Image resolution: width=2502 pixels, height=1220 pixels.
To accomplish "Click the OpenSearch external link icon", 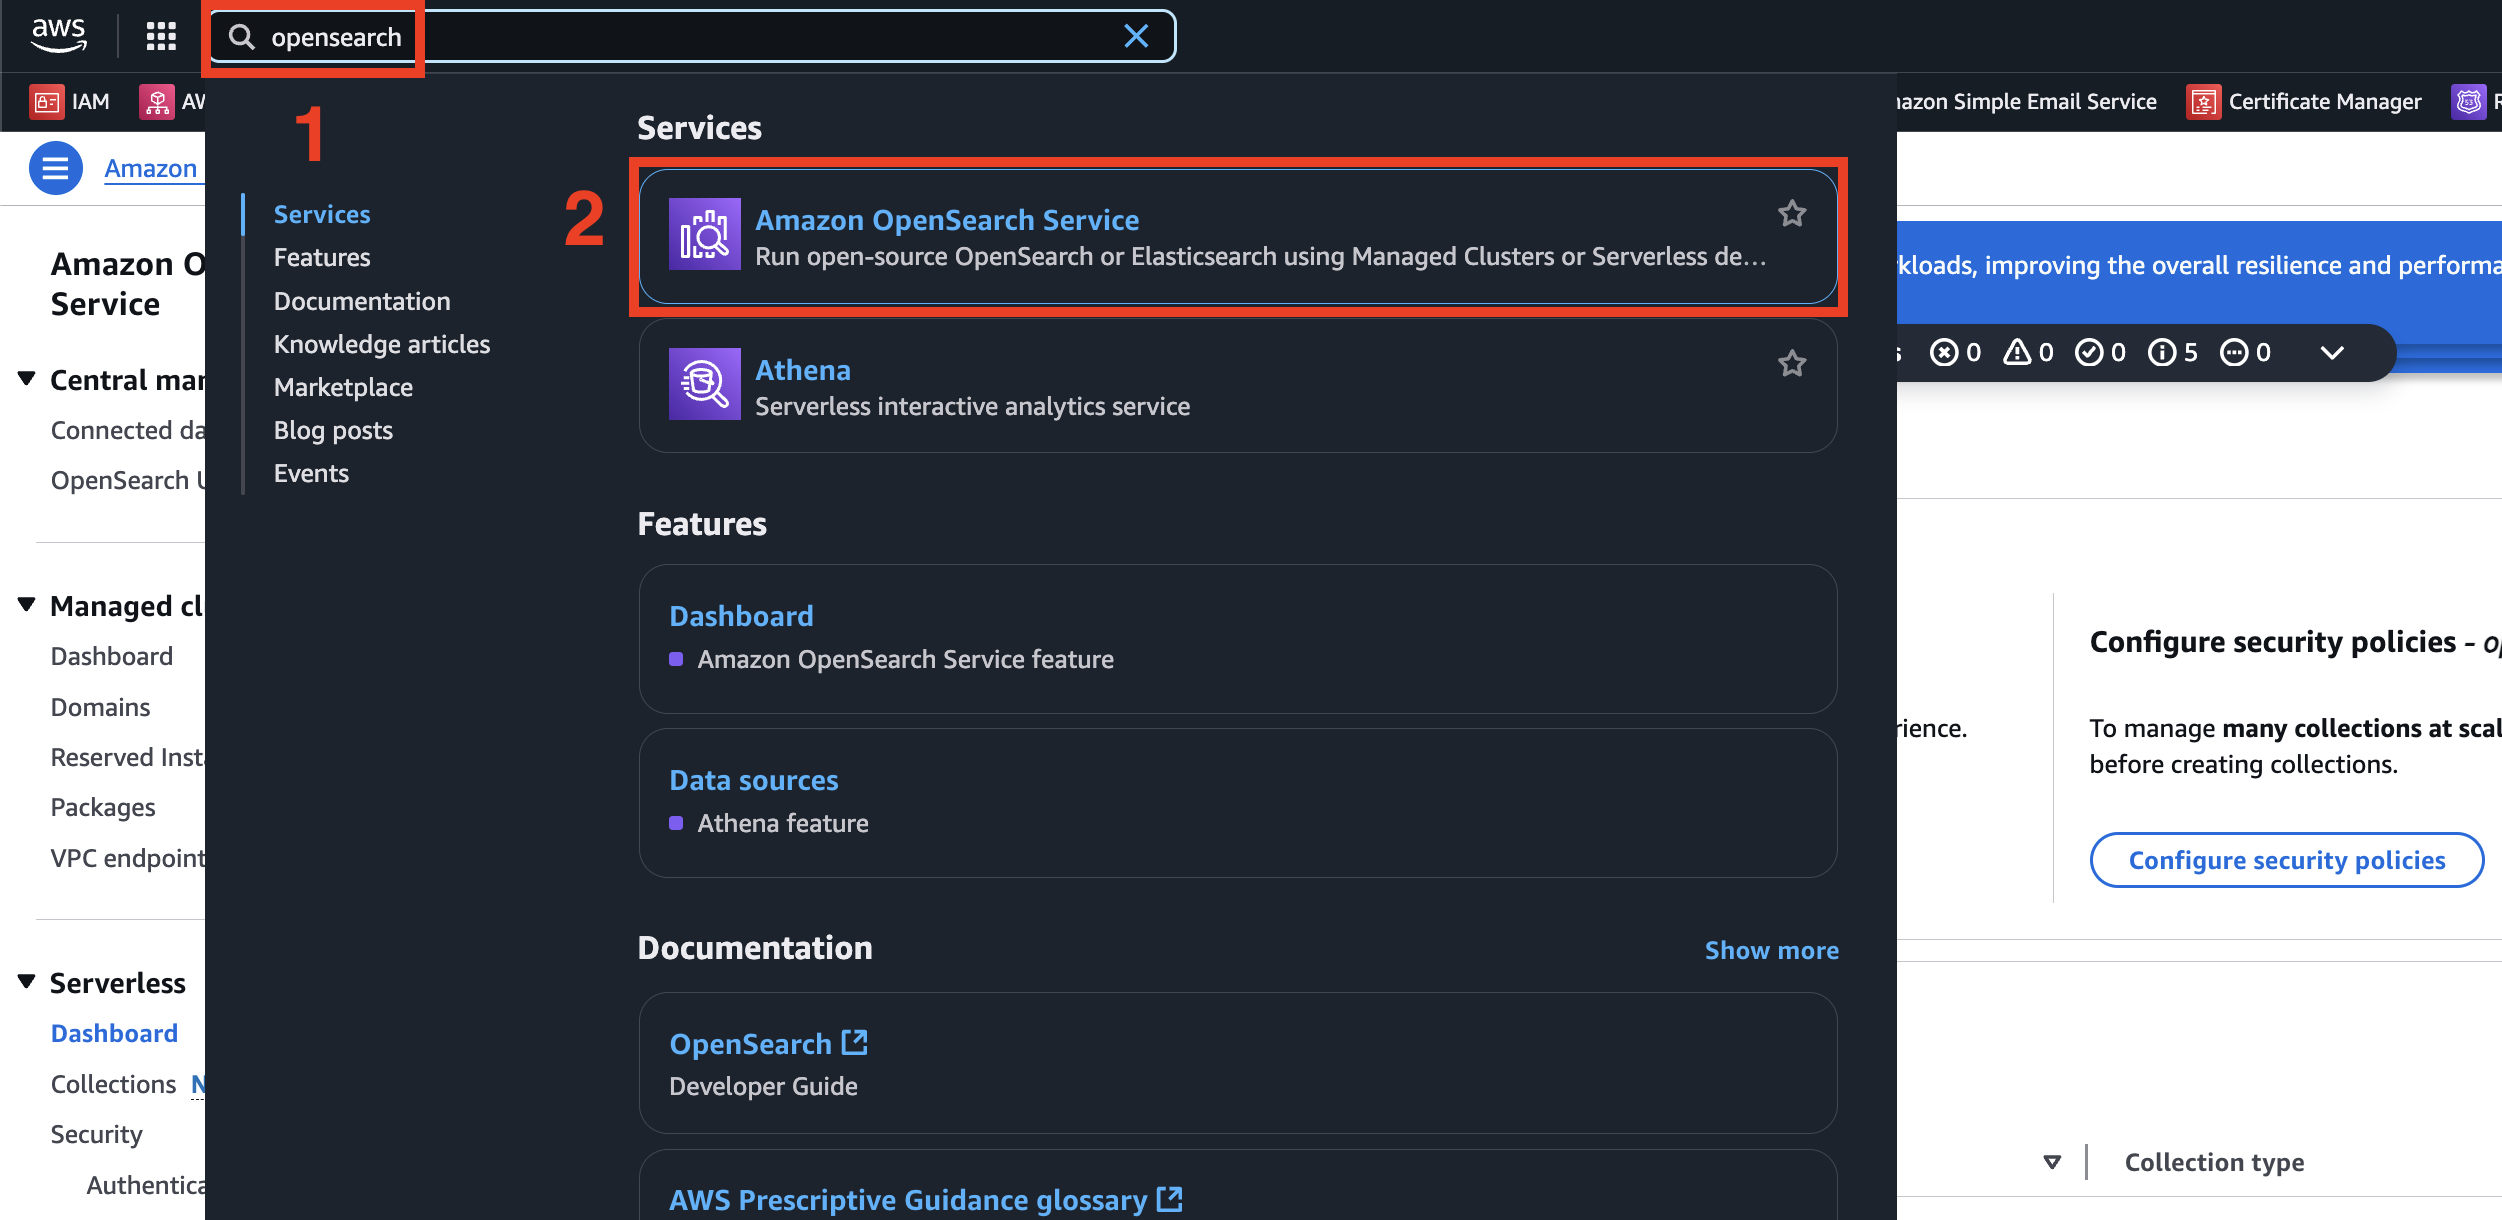I will pos(854,1042).
